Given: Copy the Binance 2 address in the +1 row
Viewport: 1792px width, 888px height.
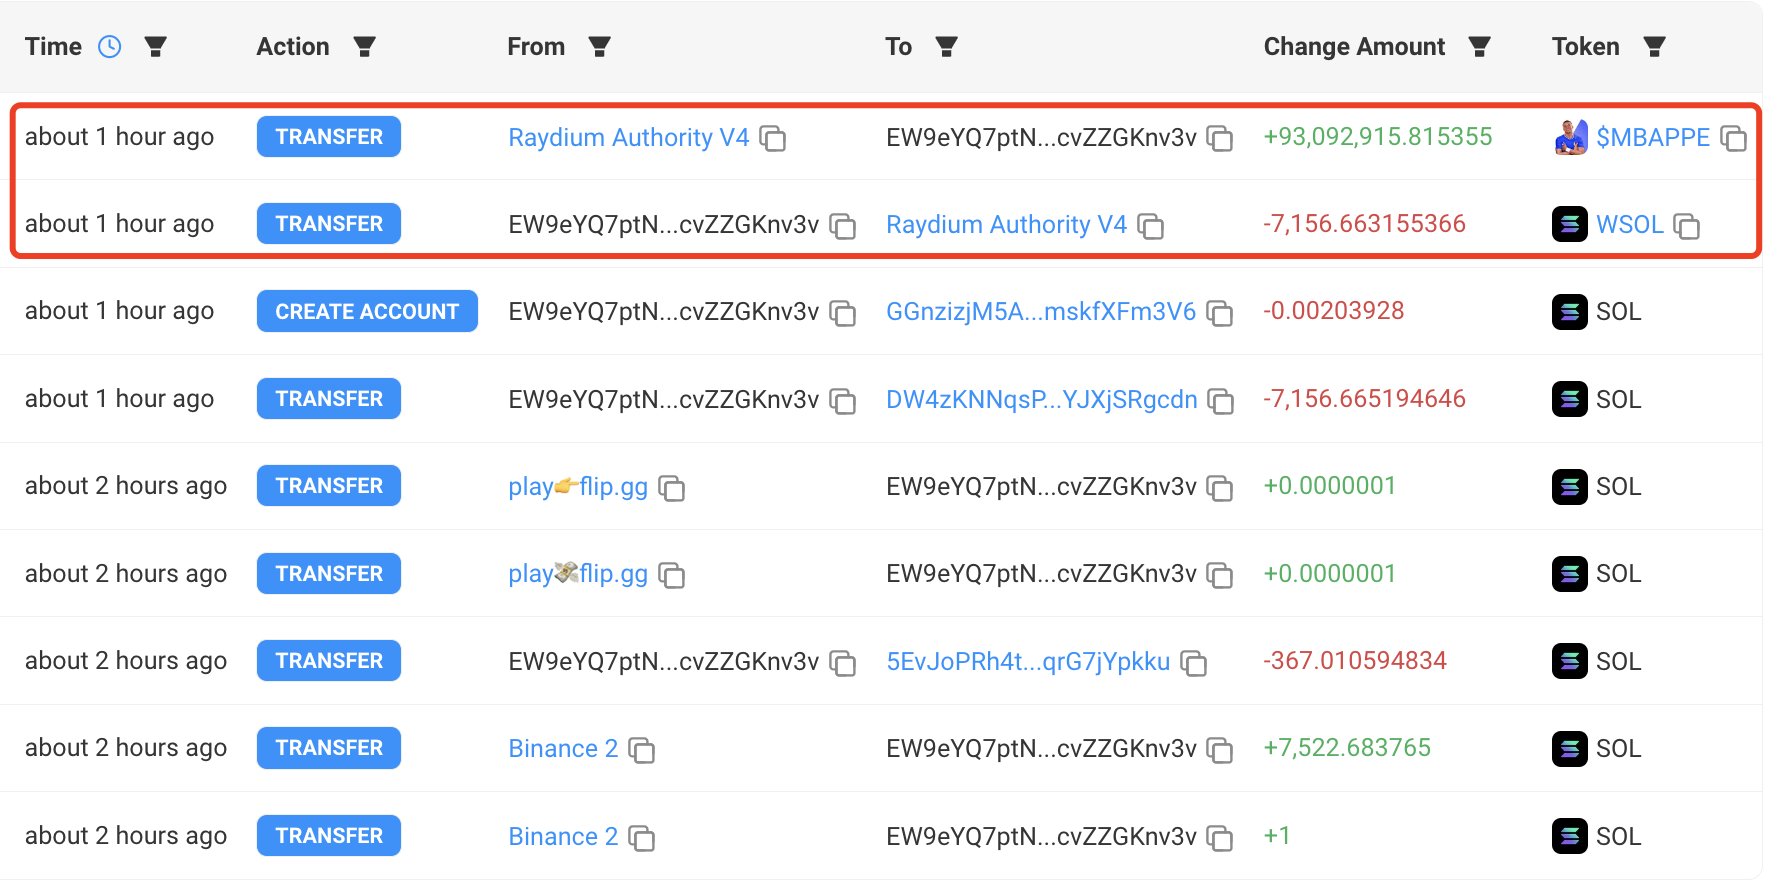Looking at the screenshot, I should click(x=641, y=838).
